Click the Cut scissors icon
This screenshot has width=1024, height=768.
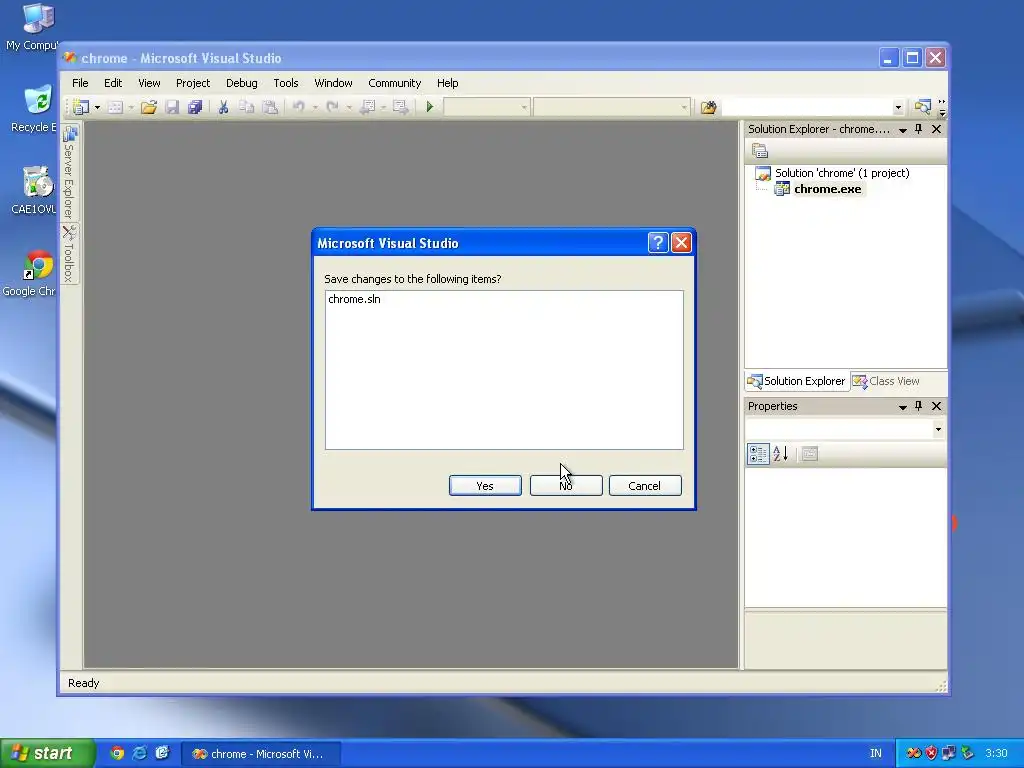[223, 107]
